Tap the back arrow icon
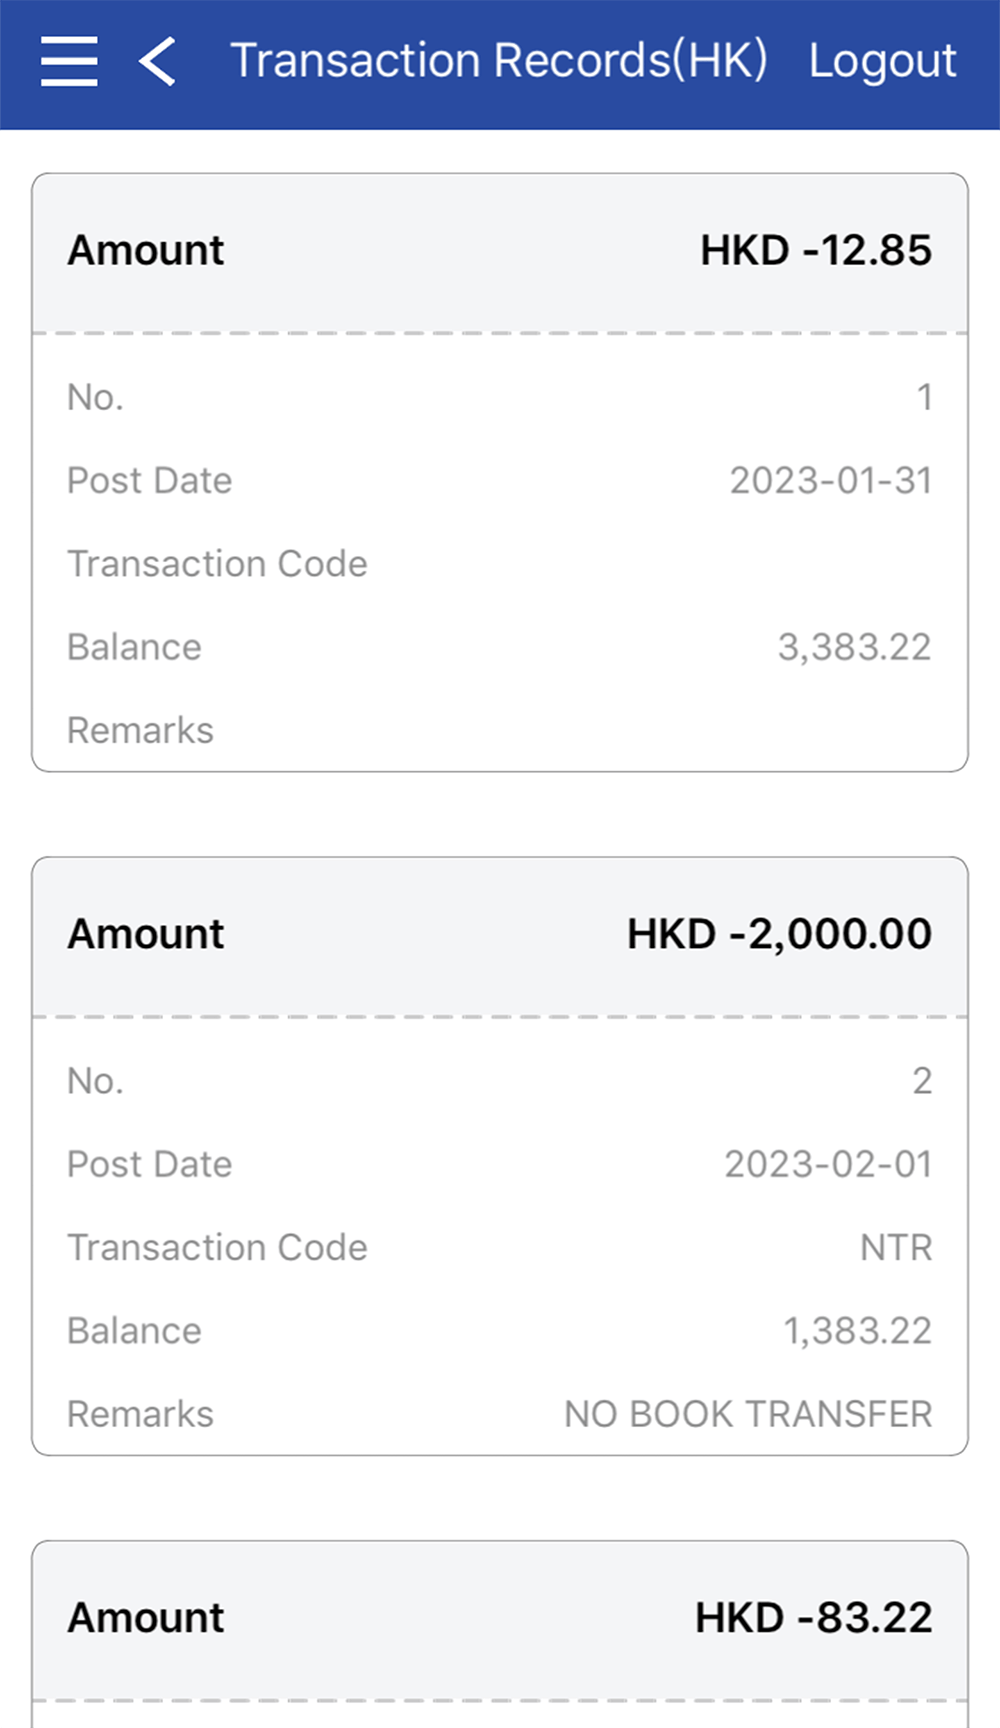1000x1728 pixels. [x=158, y=61]
